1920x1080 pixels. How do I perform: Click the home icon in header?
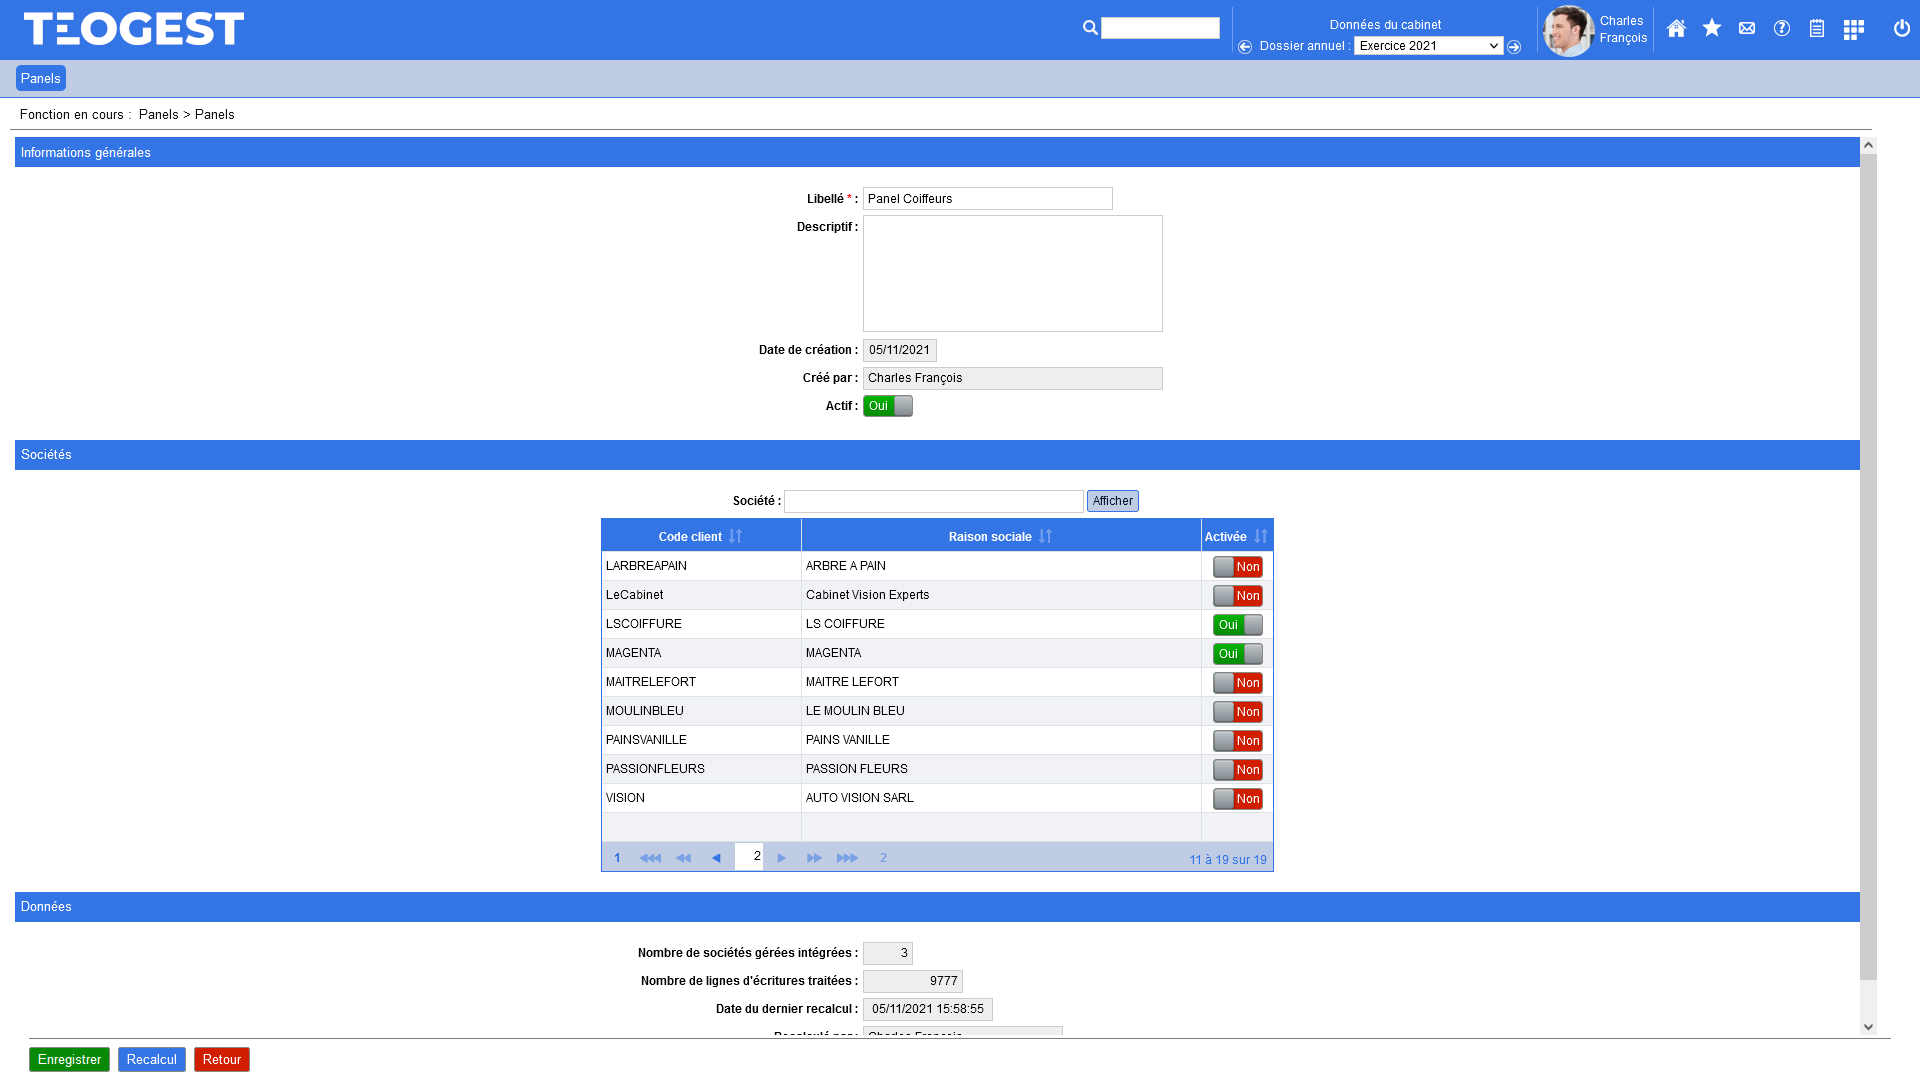[x=1676, y=29]
